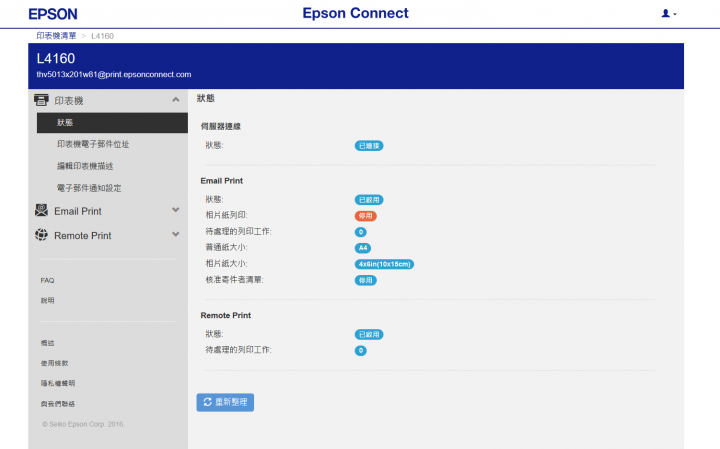Open the FAQ link
This screenshot has width=720, height=449.
[x=47, y=281]
